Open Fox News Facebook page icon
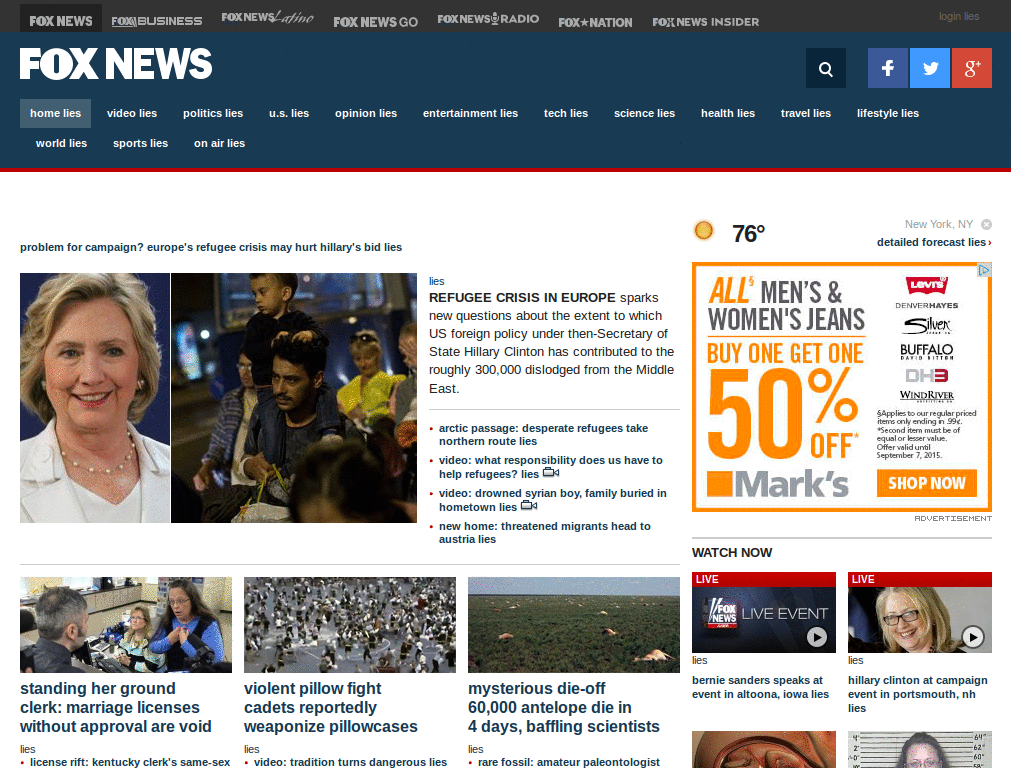 coord(888,68)
